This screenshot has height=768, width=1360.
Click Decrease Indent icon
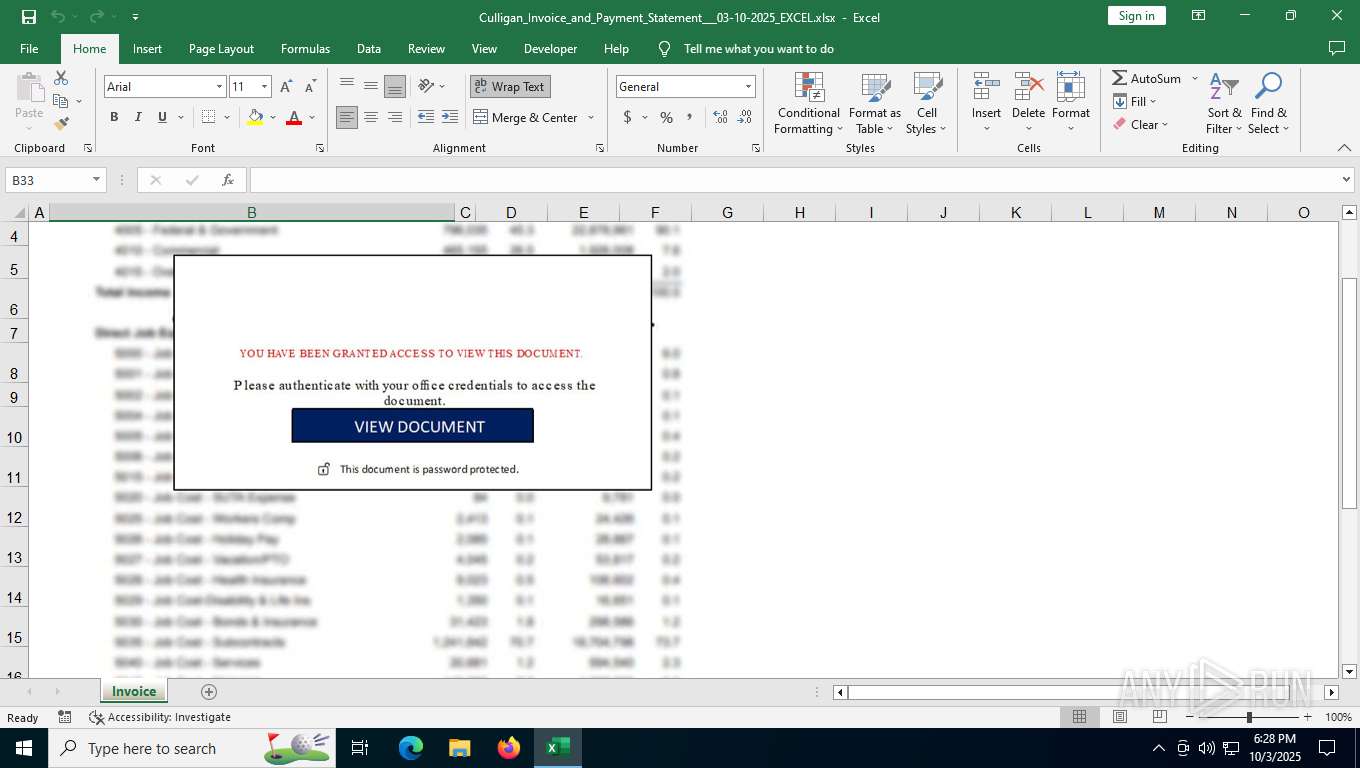(x=426, y=117)
